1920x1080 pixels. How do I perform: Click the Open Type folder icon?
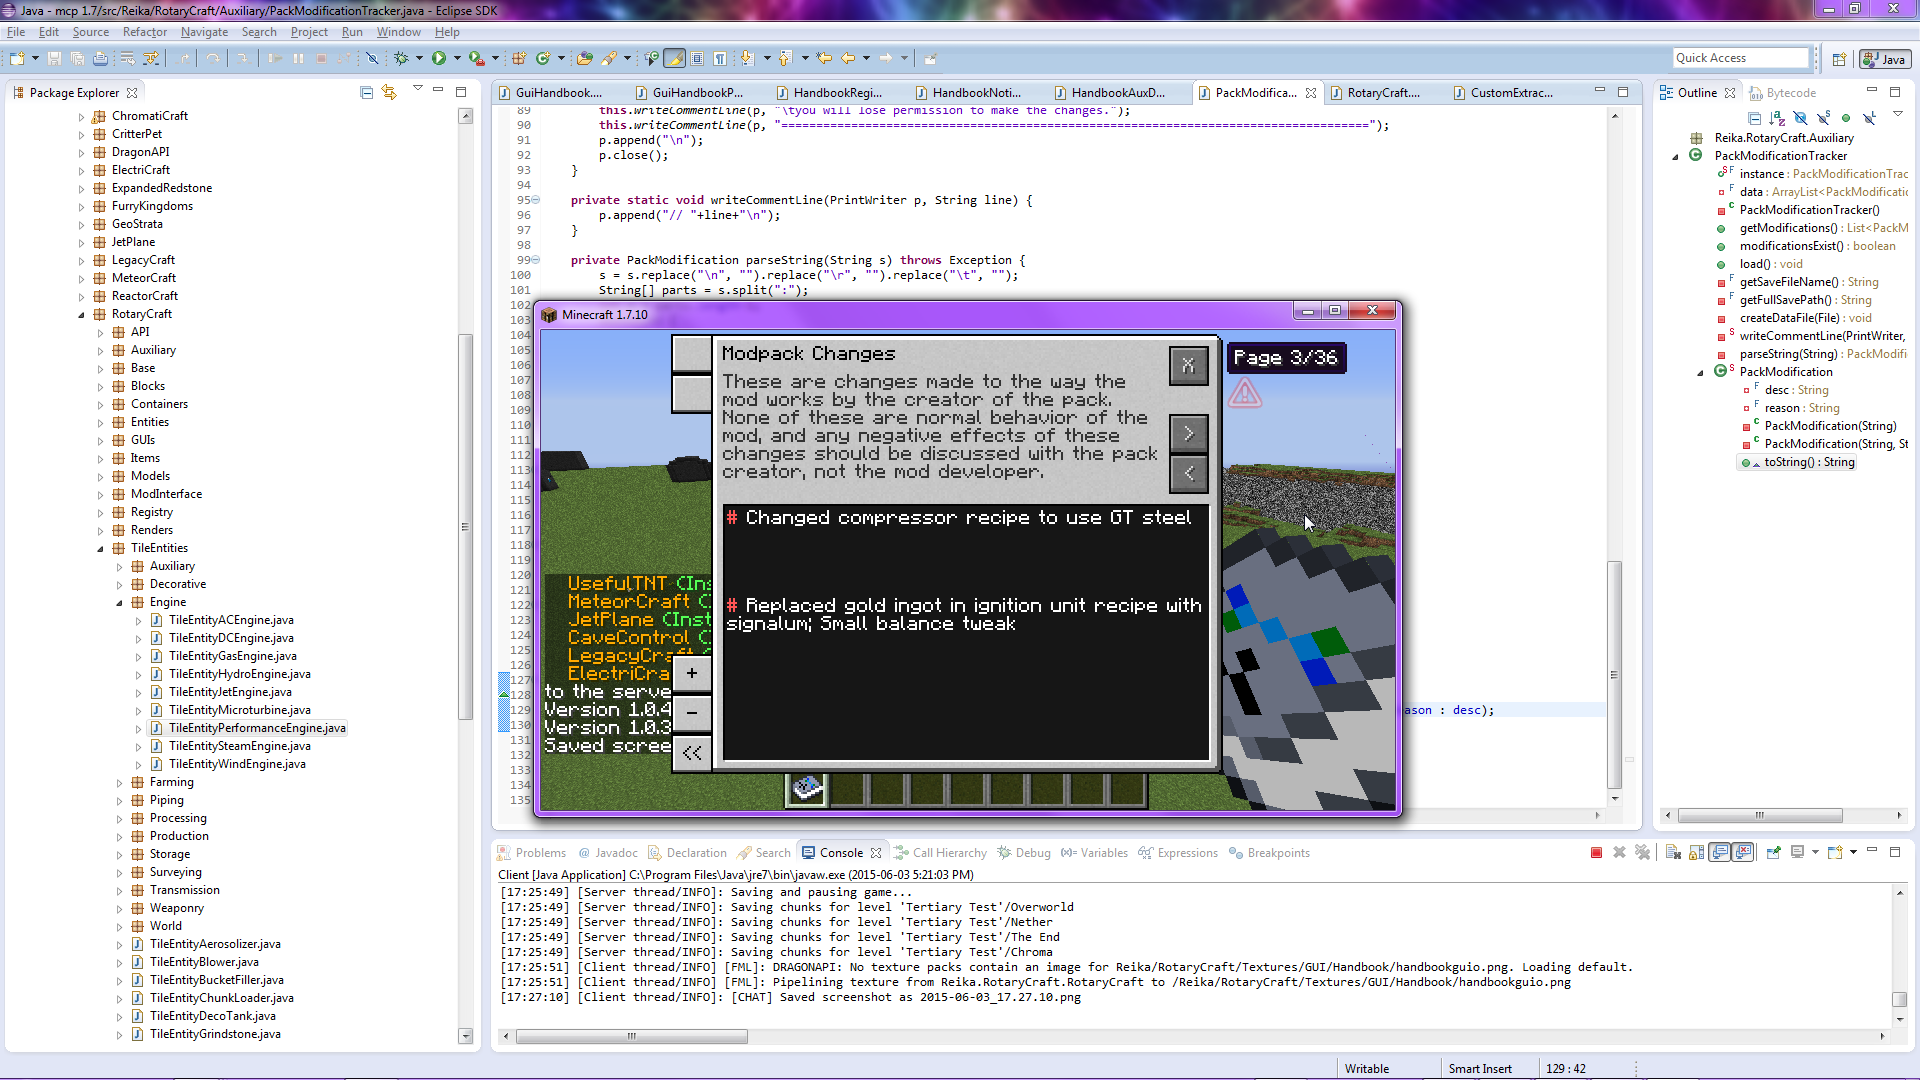(585, 59)
